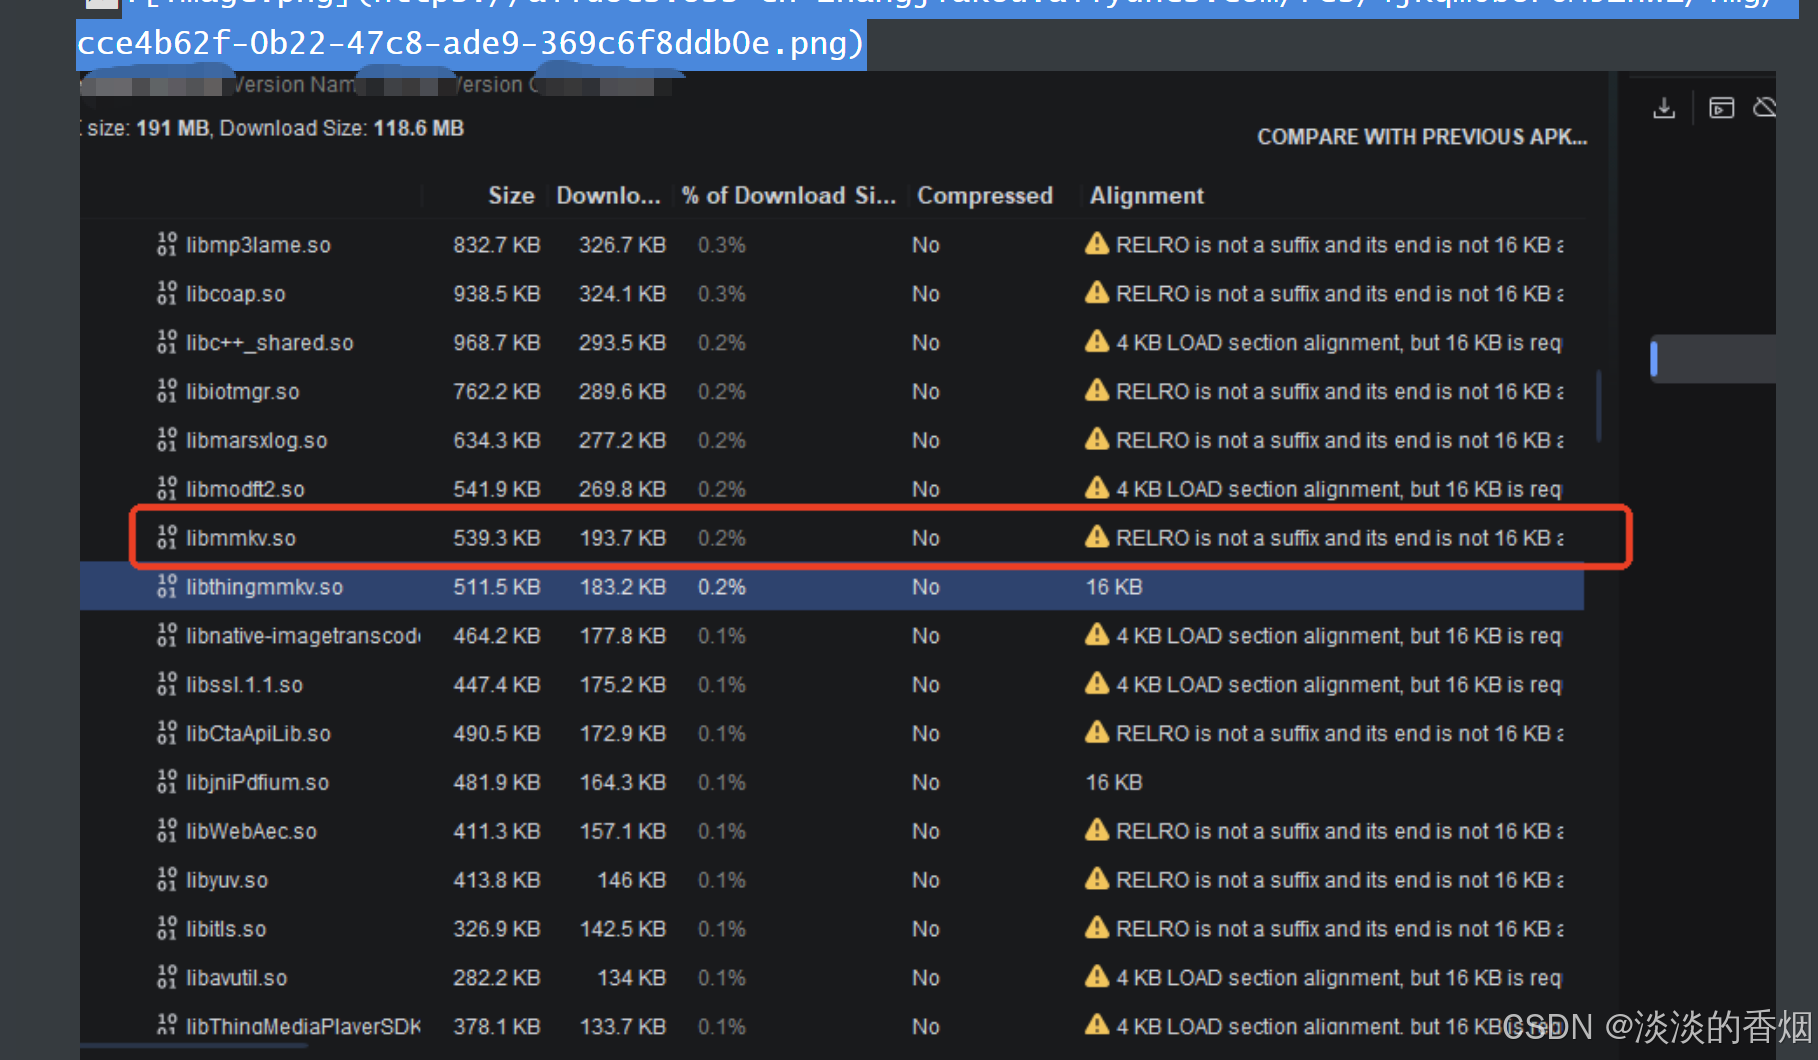Select the libyuv.so file icon
The width and height of the screenshot is (1818, 1060).
click(x=167, y=879)
